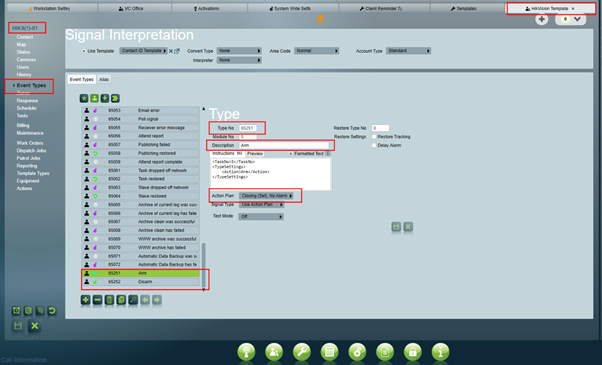This screenshot has width=602, height=365.
Task: Open the calculator icon in bottom dock
Action: tap(329, 352)
